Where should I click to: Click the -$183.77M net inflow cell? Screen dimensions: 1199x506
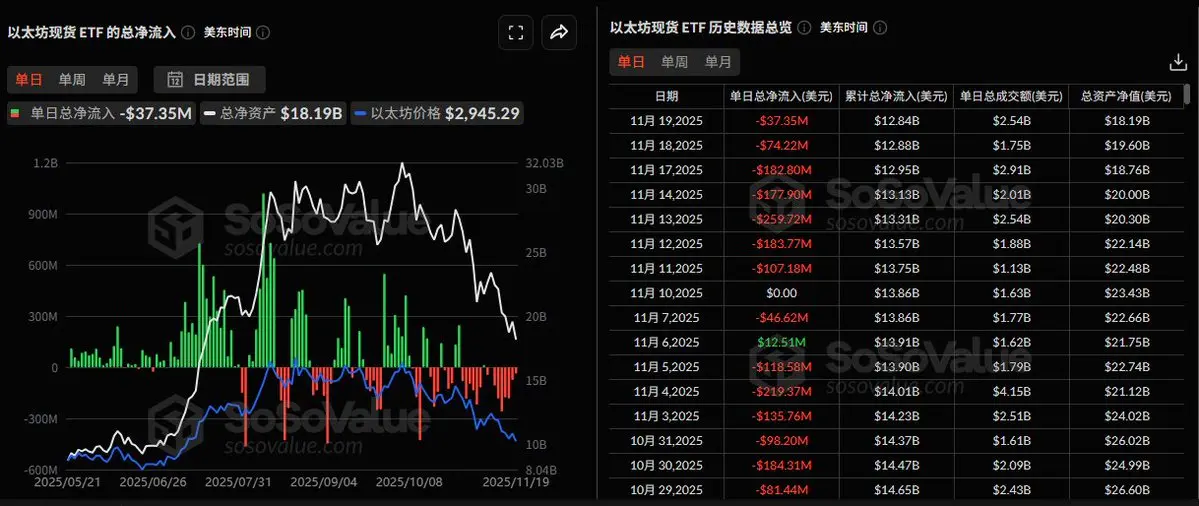tap(781, 244)
